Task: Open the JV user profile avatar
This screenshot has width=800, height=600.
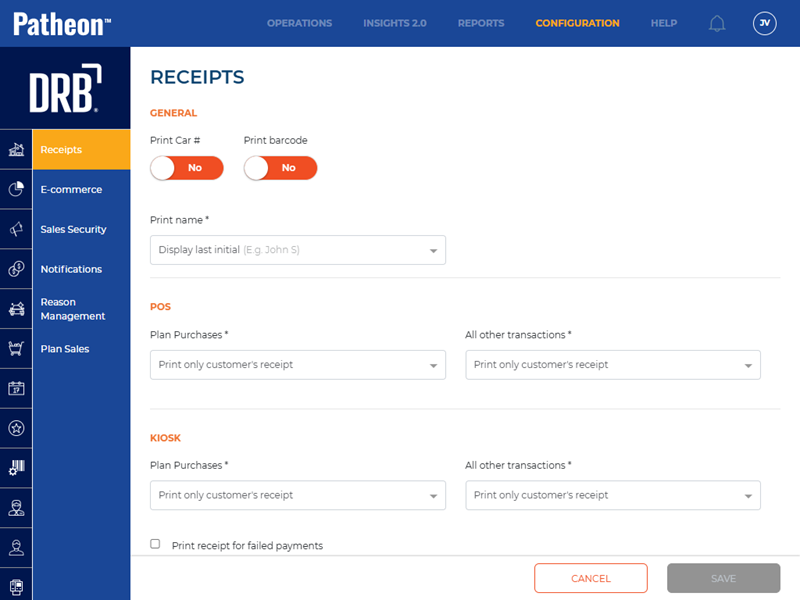Action: (764, 23)
